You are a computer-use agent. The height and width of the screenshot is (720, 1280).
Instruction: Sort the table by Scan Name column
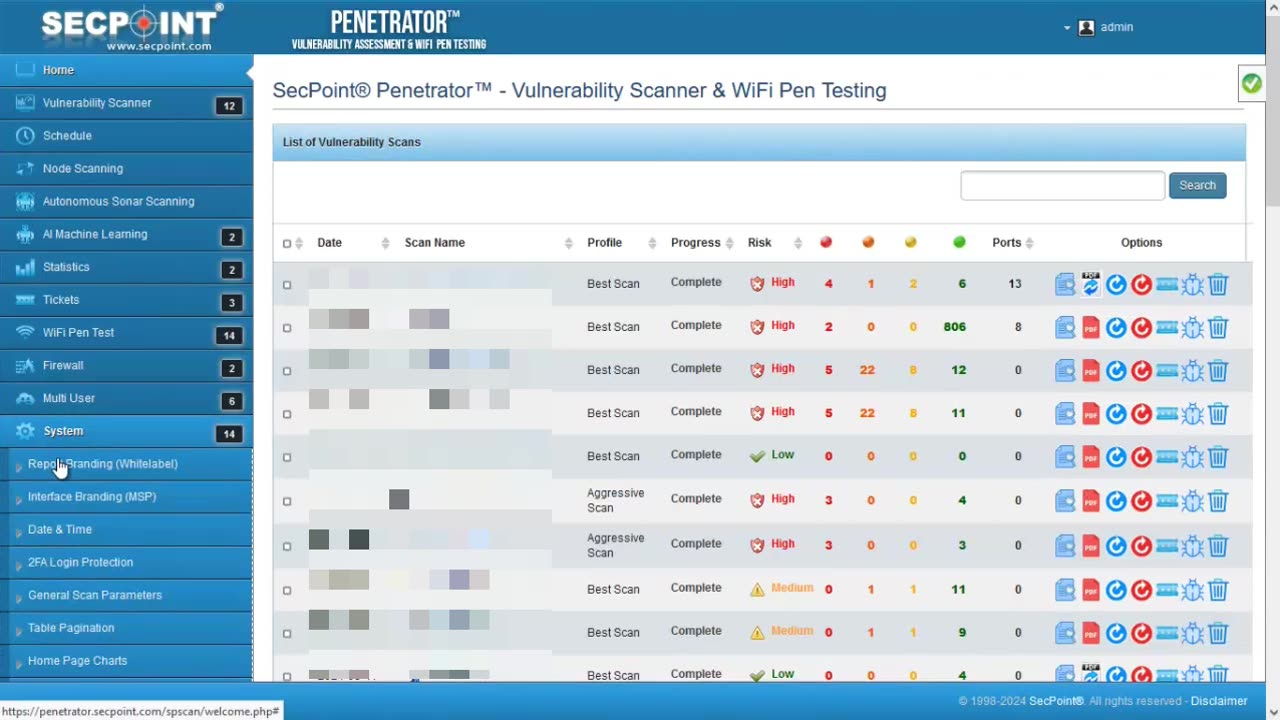(434, 243)
